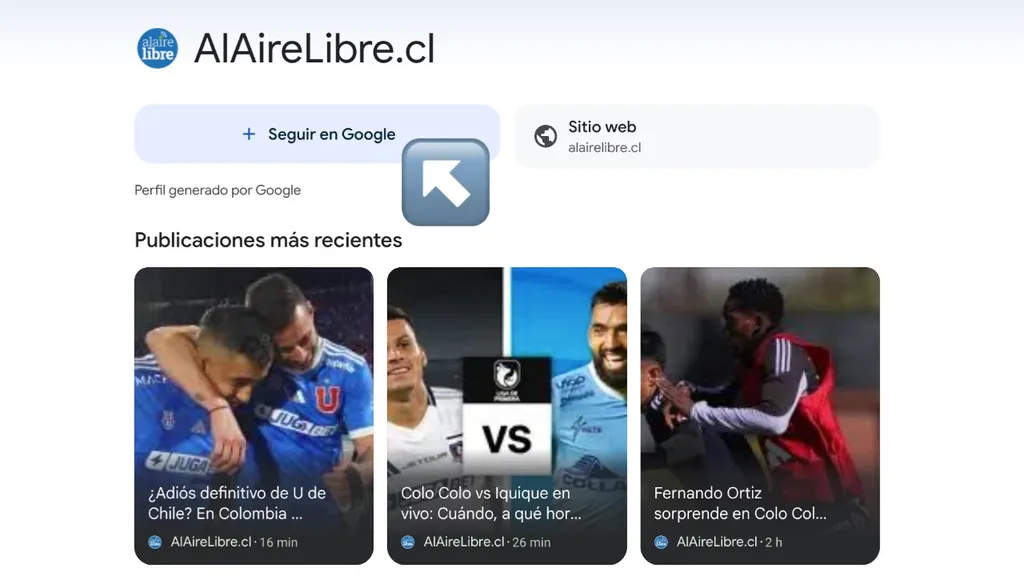Click the Perfil generado por Google text

pos(217,190)
